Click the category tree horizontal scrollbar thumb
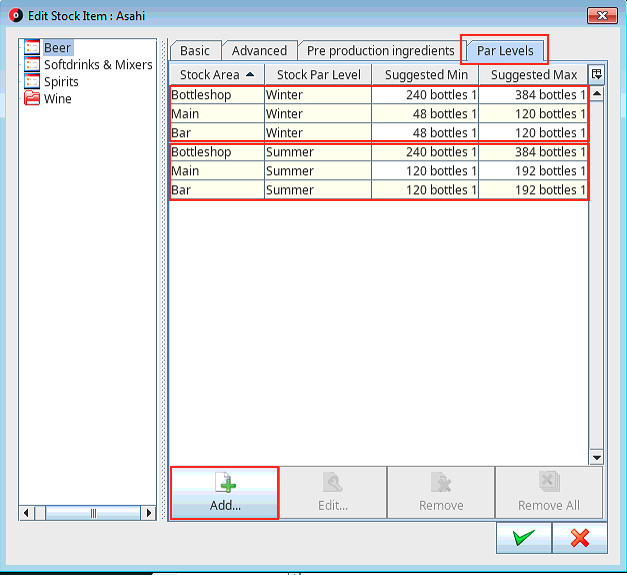The height and width of the screenshot is (575, 627). tap(93, 513)
